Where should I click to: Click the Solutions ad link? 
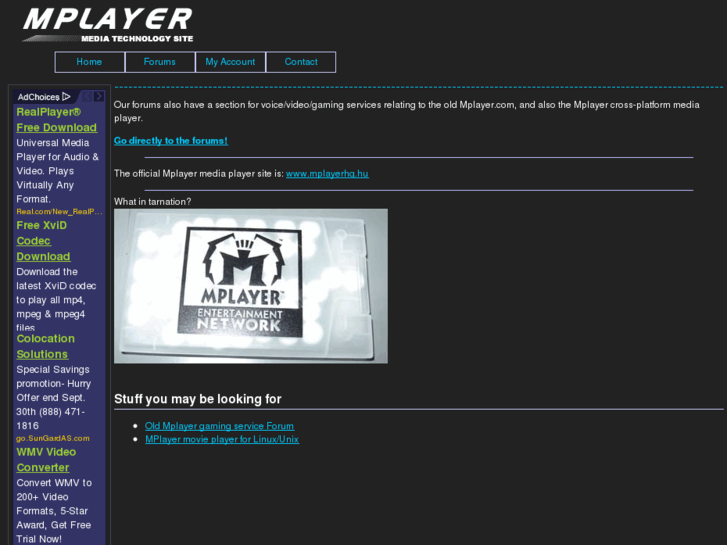[42, 354]
